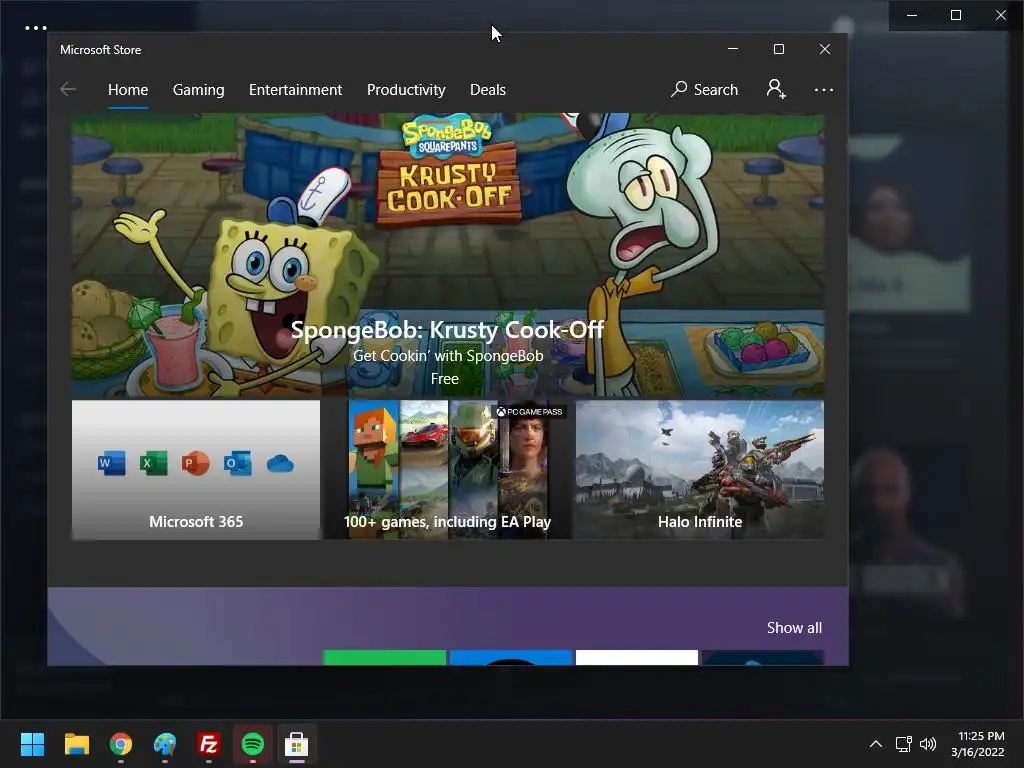The height and width of the screenshot is (768, 1024).
Task: Open the Productivity tab
Action: coord(406,89)
